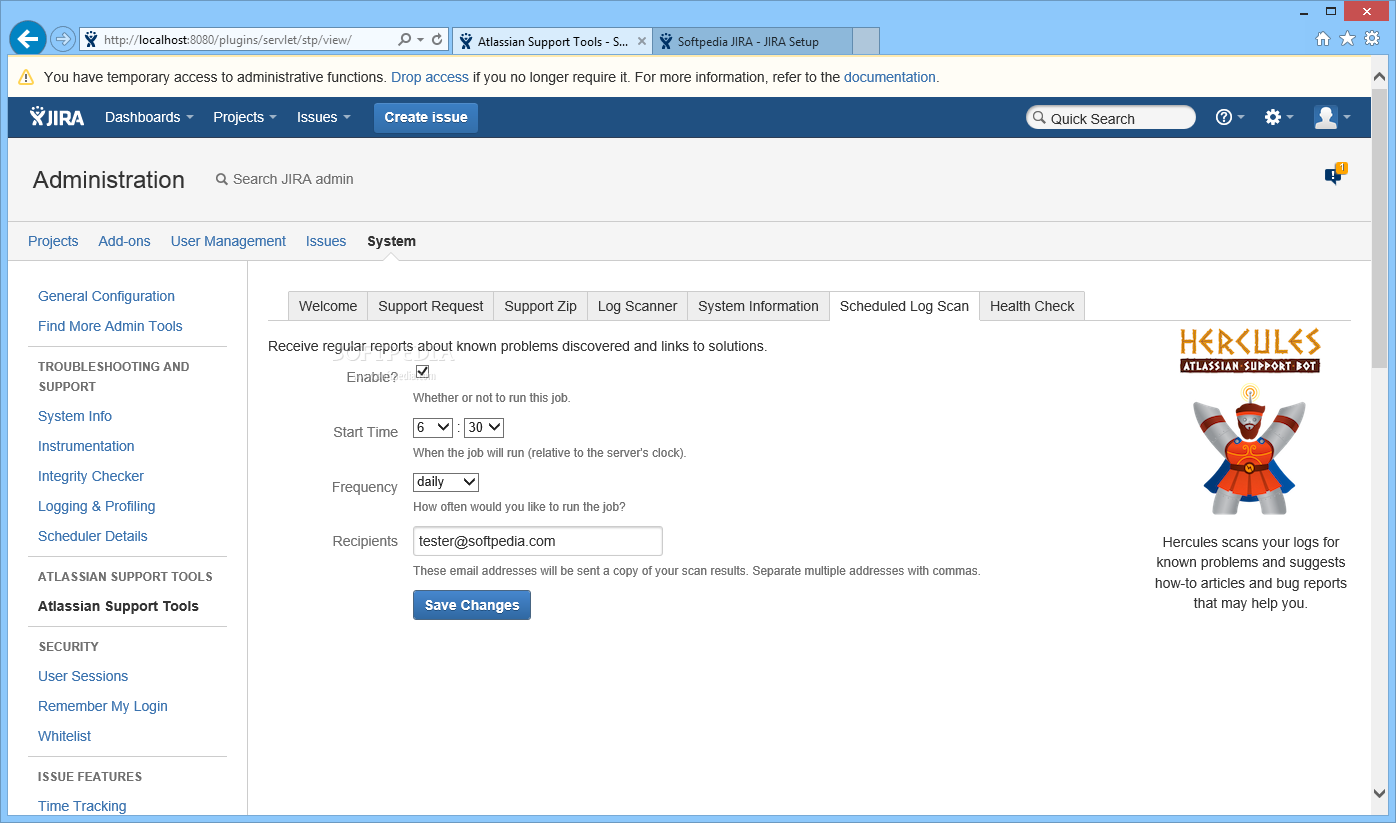This screenshot has height=823, width=1396.
Task: Expand the Projects menu
Action: click(x=245, y=117)
